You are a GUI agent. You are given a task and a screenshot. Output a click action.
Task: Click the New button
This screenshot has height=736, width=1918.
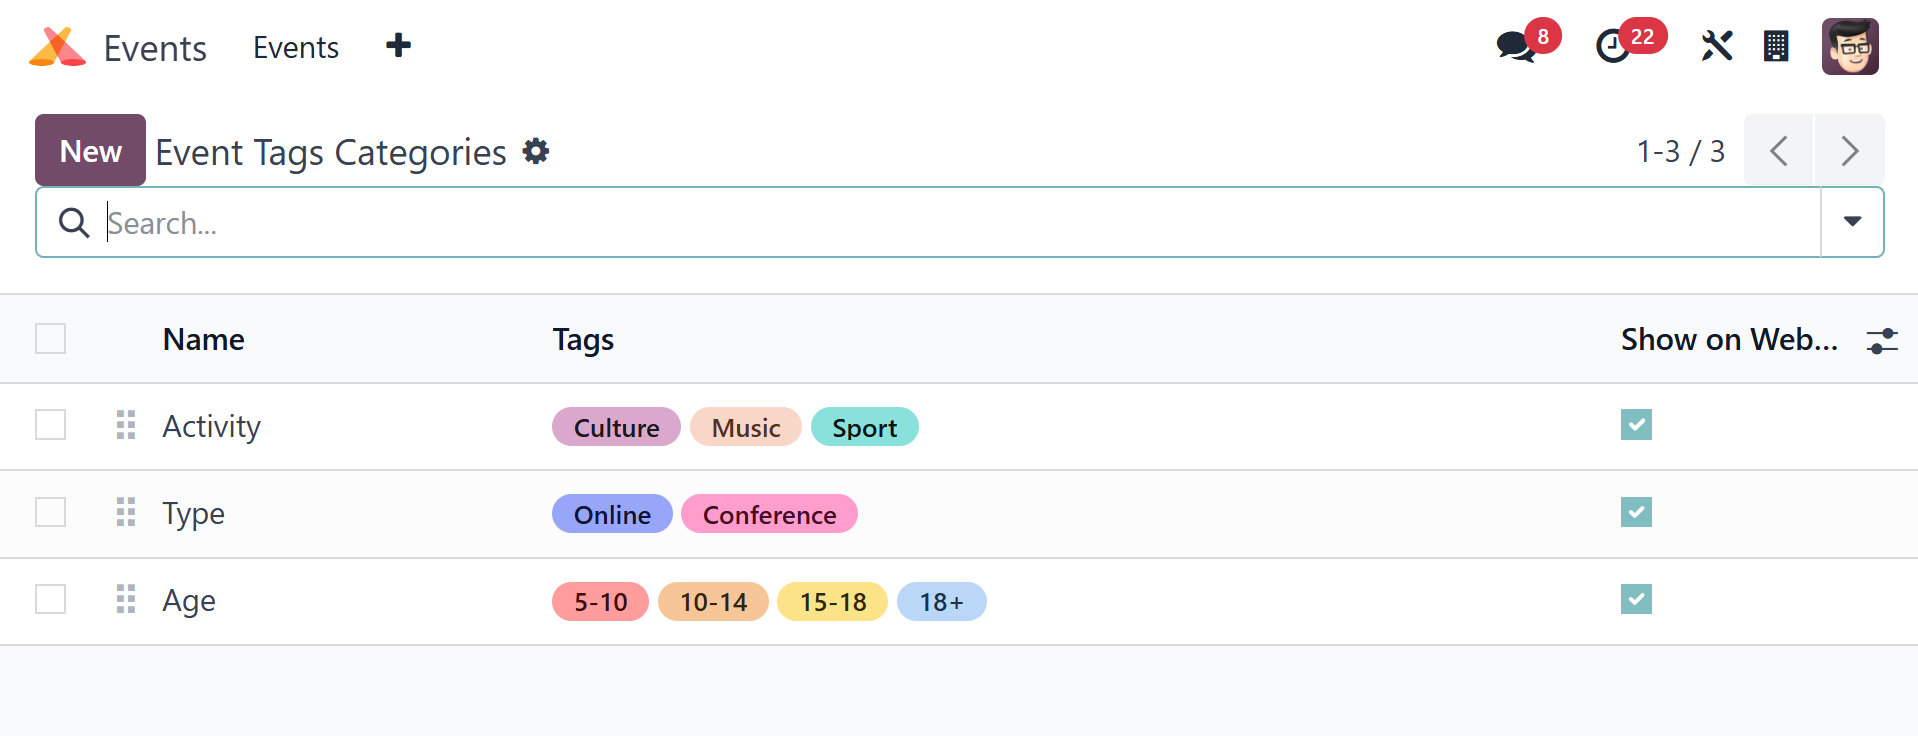click(x=91, y=151)
